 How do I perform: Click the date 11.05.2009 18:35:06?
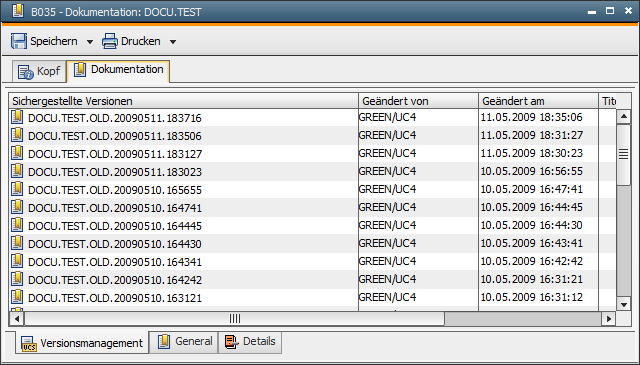click(531, 118)
